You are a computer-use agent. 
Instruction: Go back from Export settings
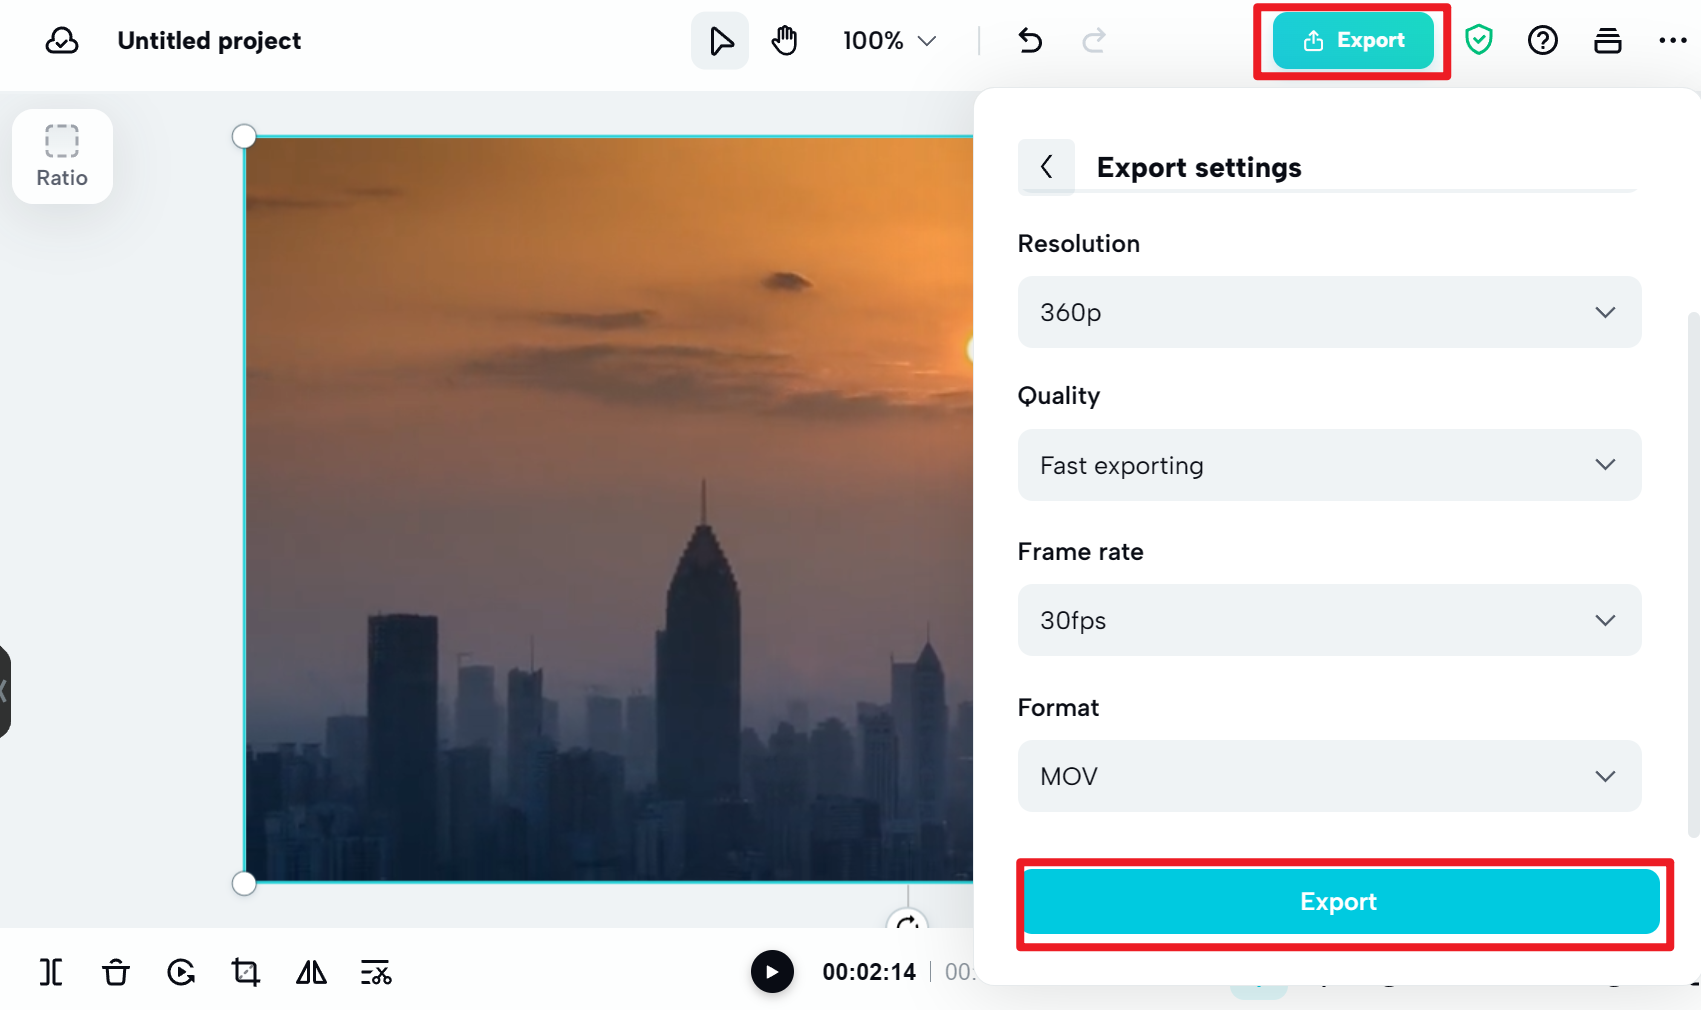point(1046,167)
